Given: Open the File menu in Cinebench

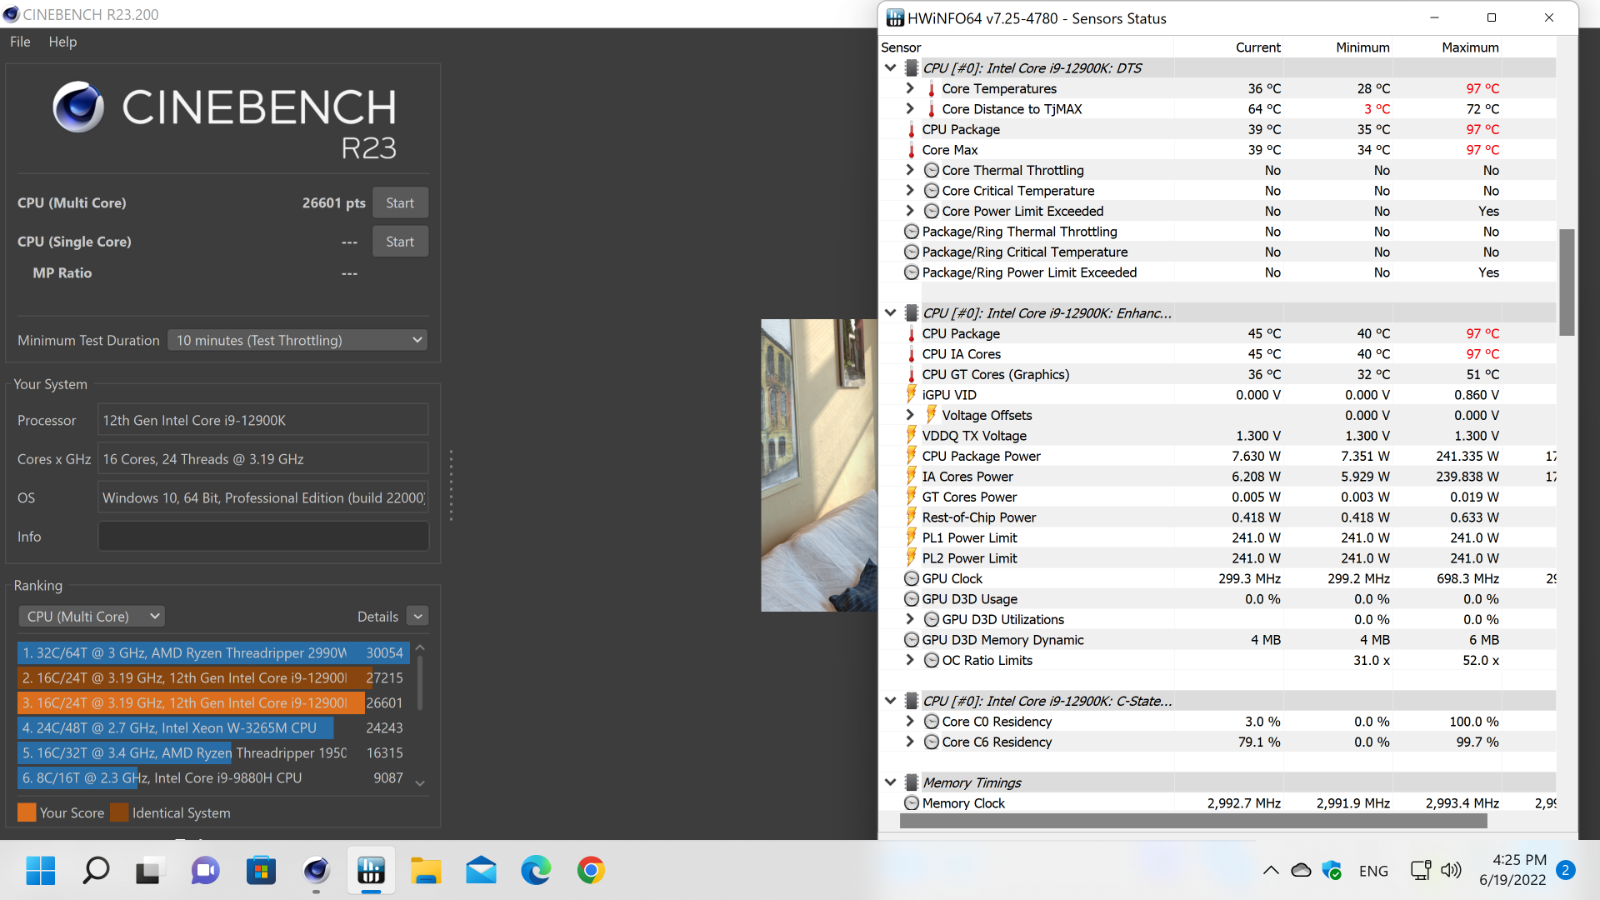Looking at the screenshot, I should (x=20, y=42).
